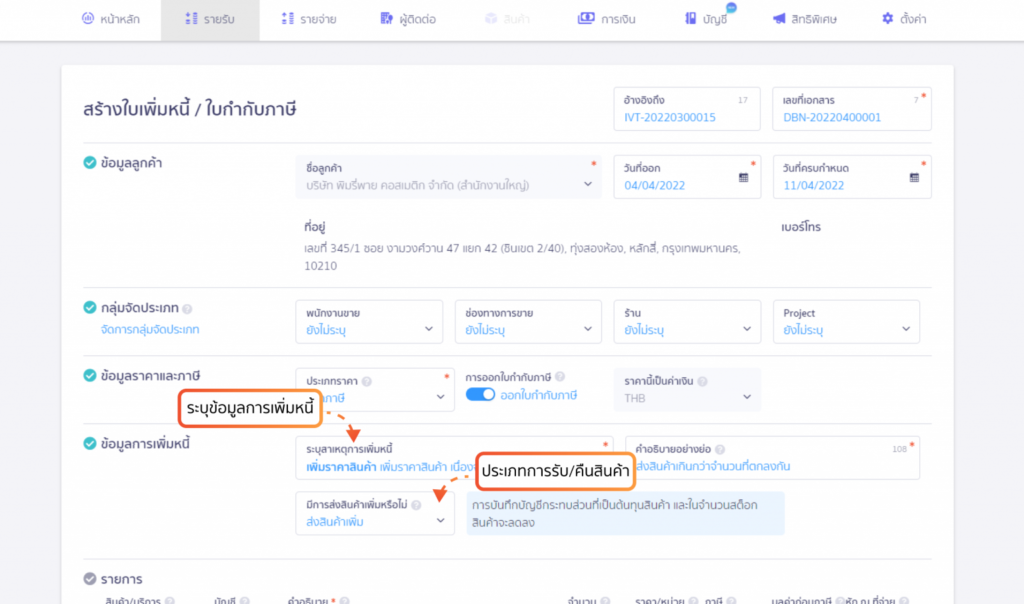Image resolution: width=1024 pixels, height=604 pixels.
Task: Go to the การเงิน menu tab
Action: click(x=607, y=20)
